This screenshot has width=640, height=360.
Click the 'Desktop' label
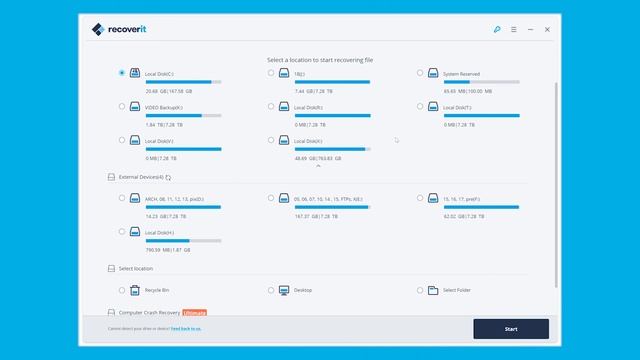303,290
